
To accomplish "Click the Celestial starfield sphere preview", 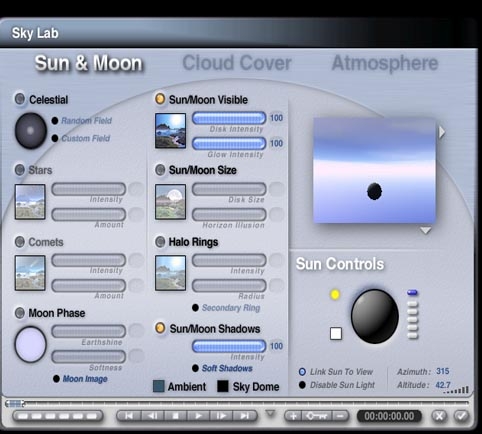I will pyautogui.click(x=30, y=131).
